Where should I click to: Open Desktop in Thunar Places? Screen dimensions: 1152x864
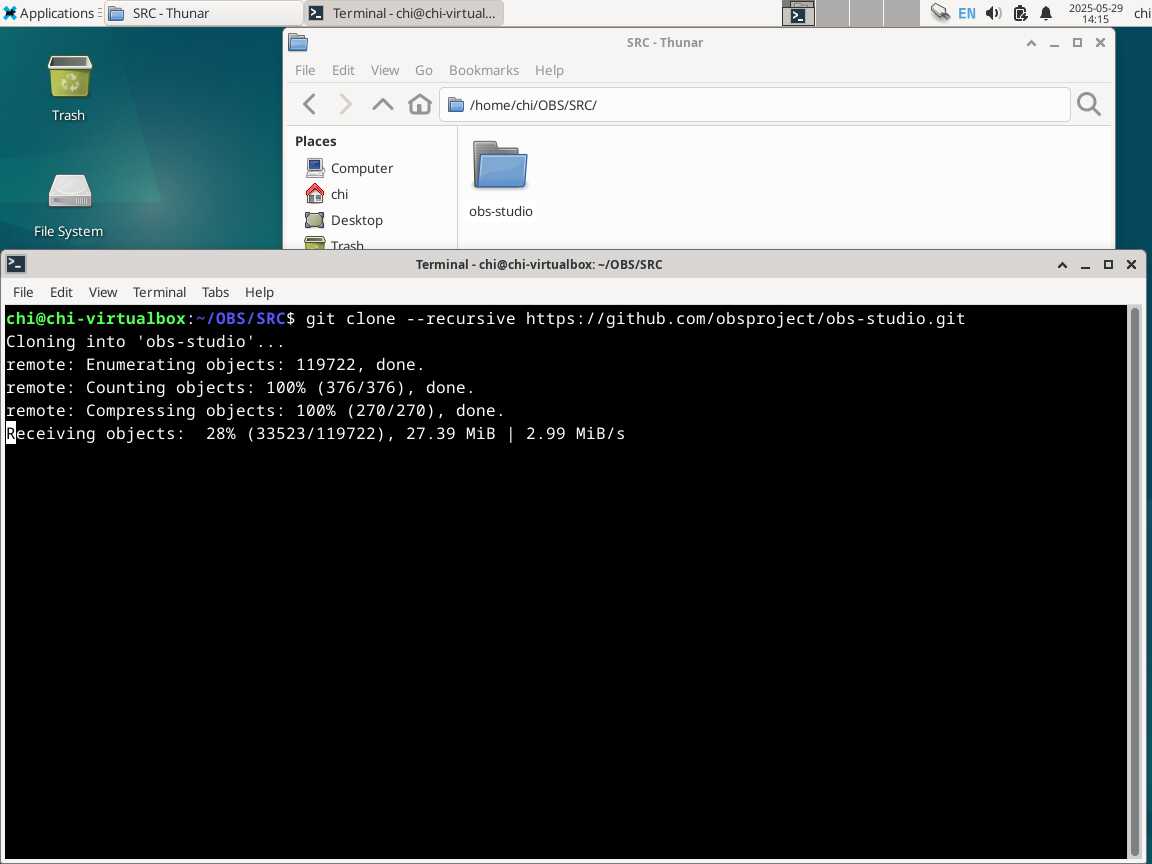[344, 220]
